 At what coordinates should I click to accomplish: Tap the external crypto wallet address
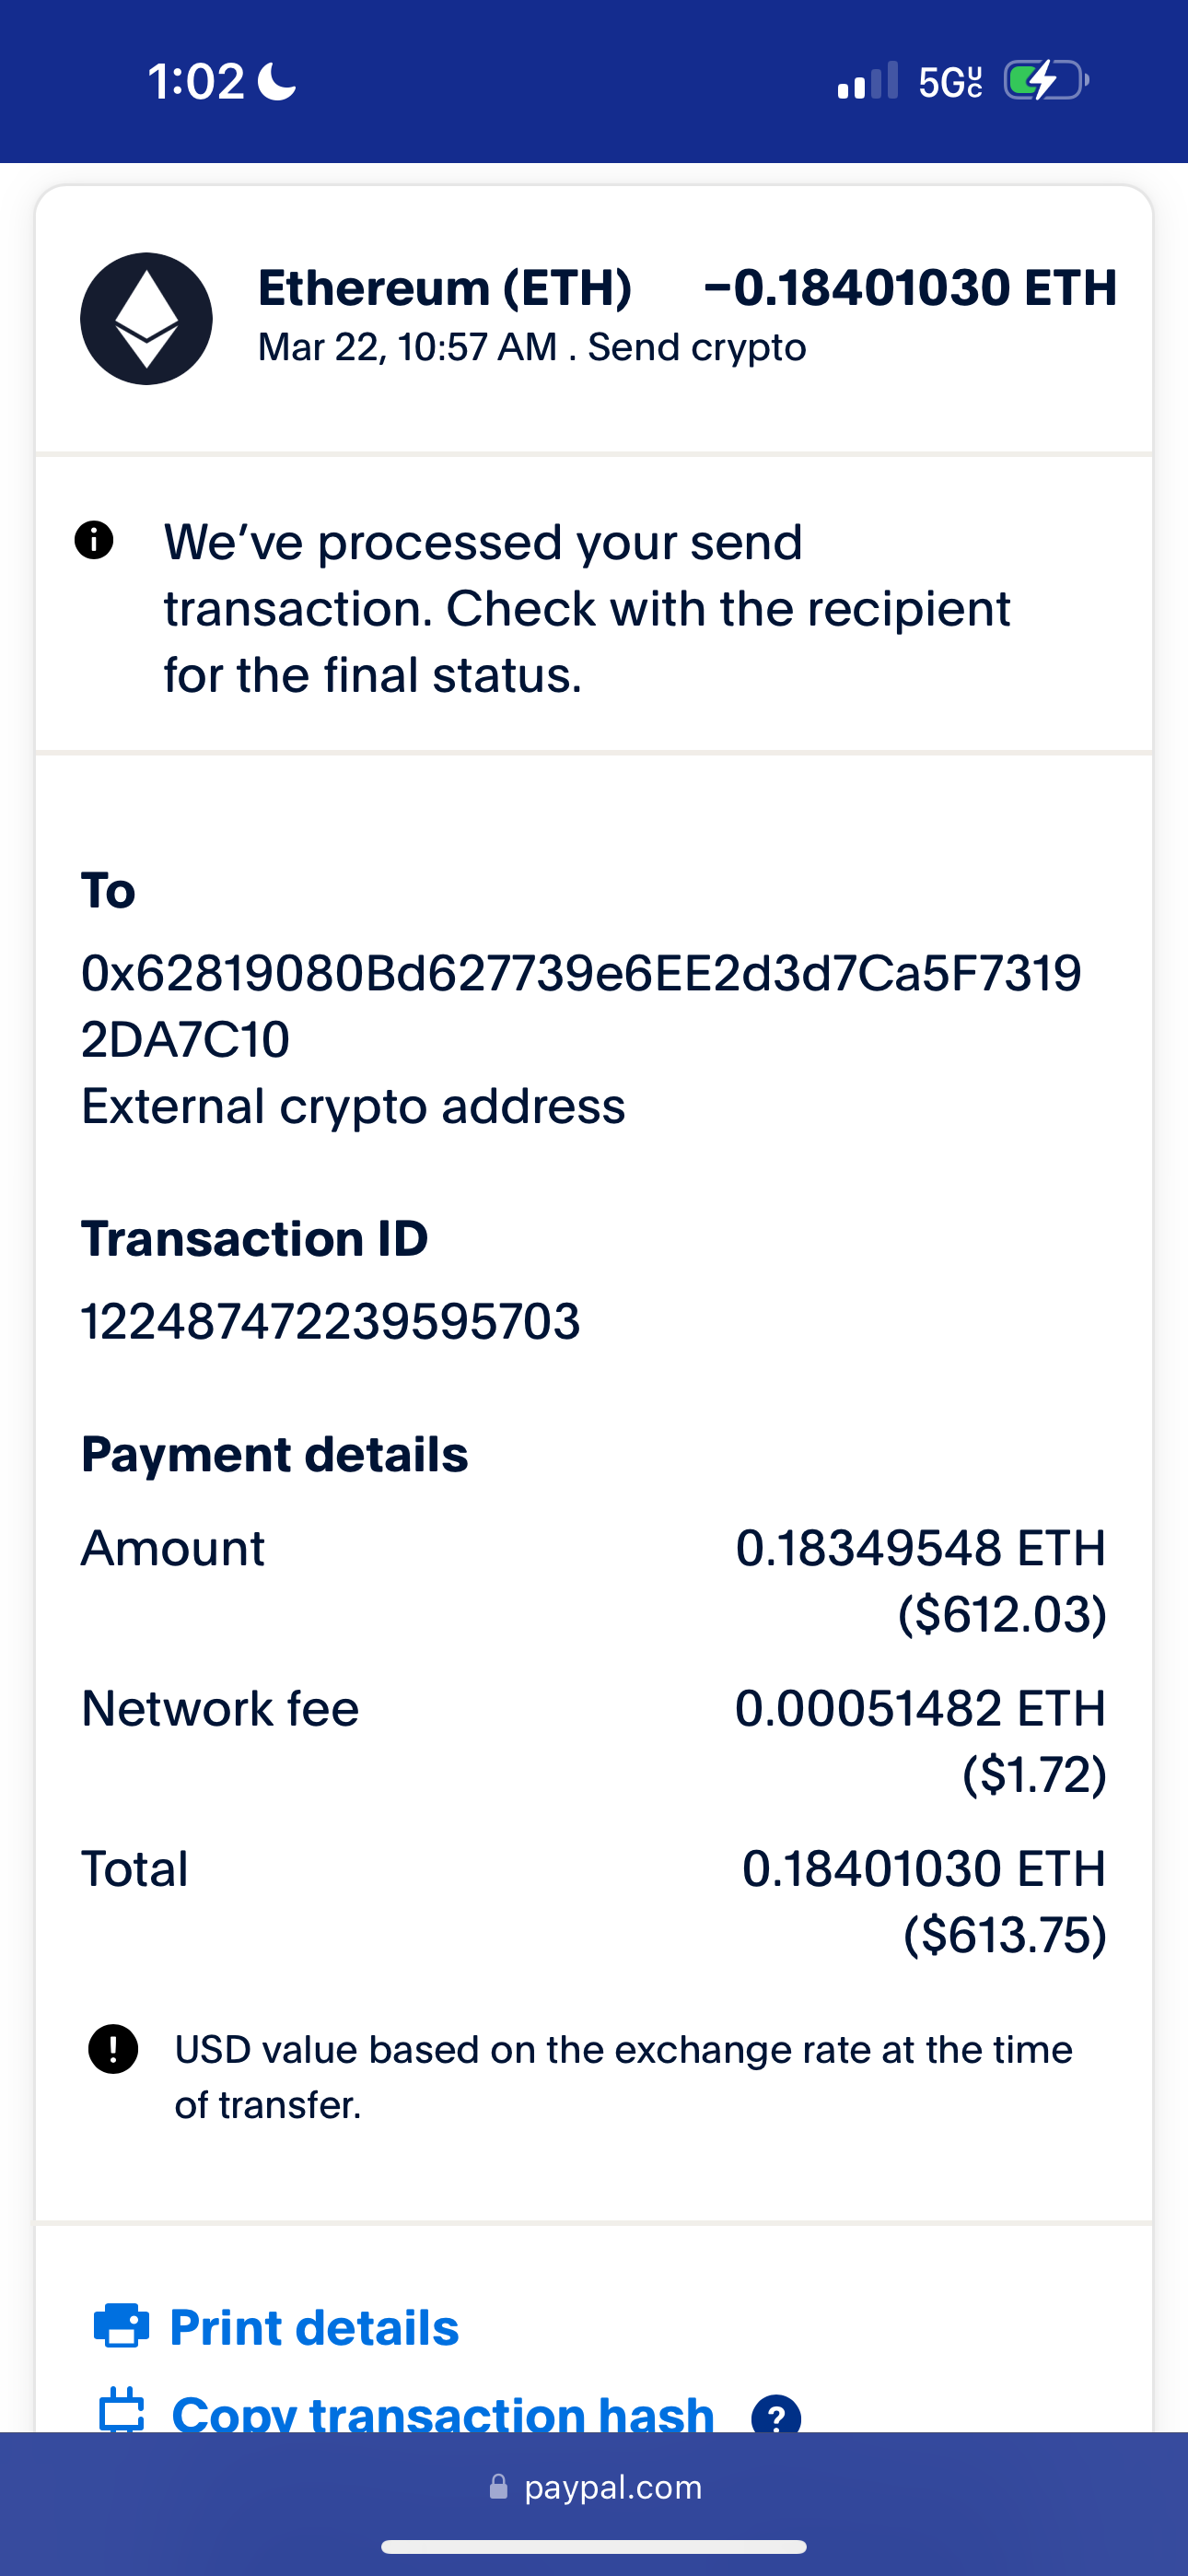(x=580, y=1005)
